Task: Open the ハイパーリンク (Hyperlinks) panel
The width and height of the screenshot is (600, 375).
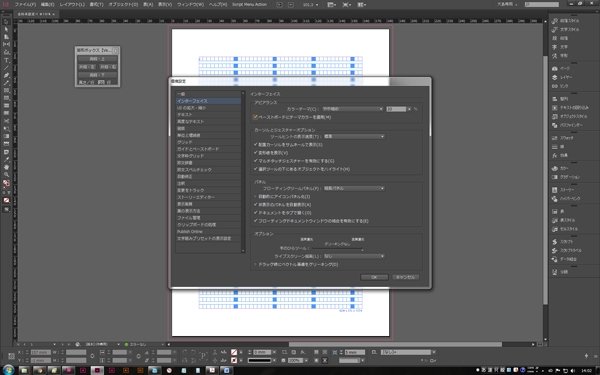Action: pos(566,199)
